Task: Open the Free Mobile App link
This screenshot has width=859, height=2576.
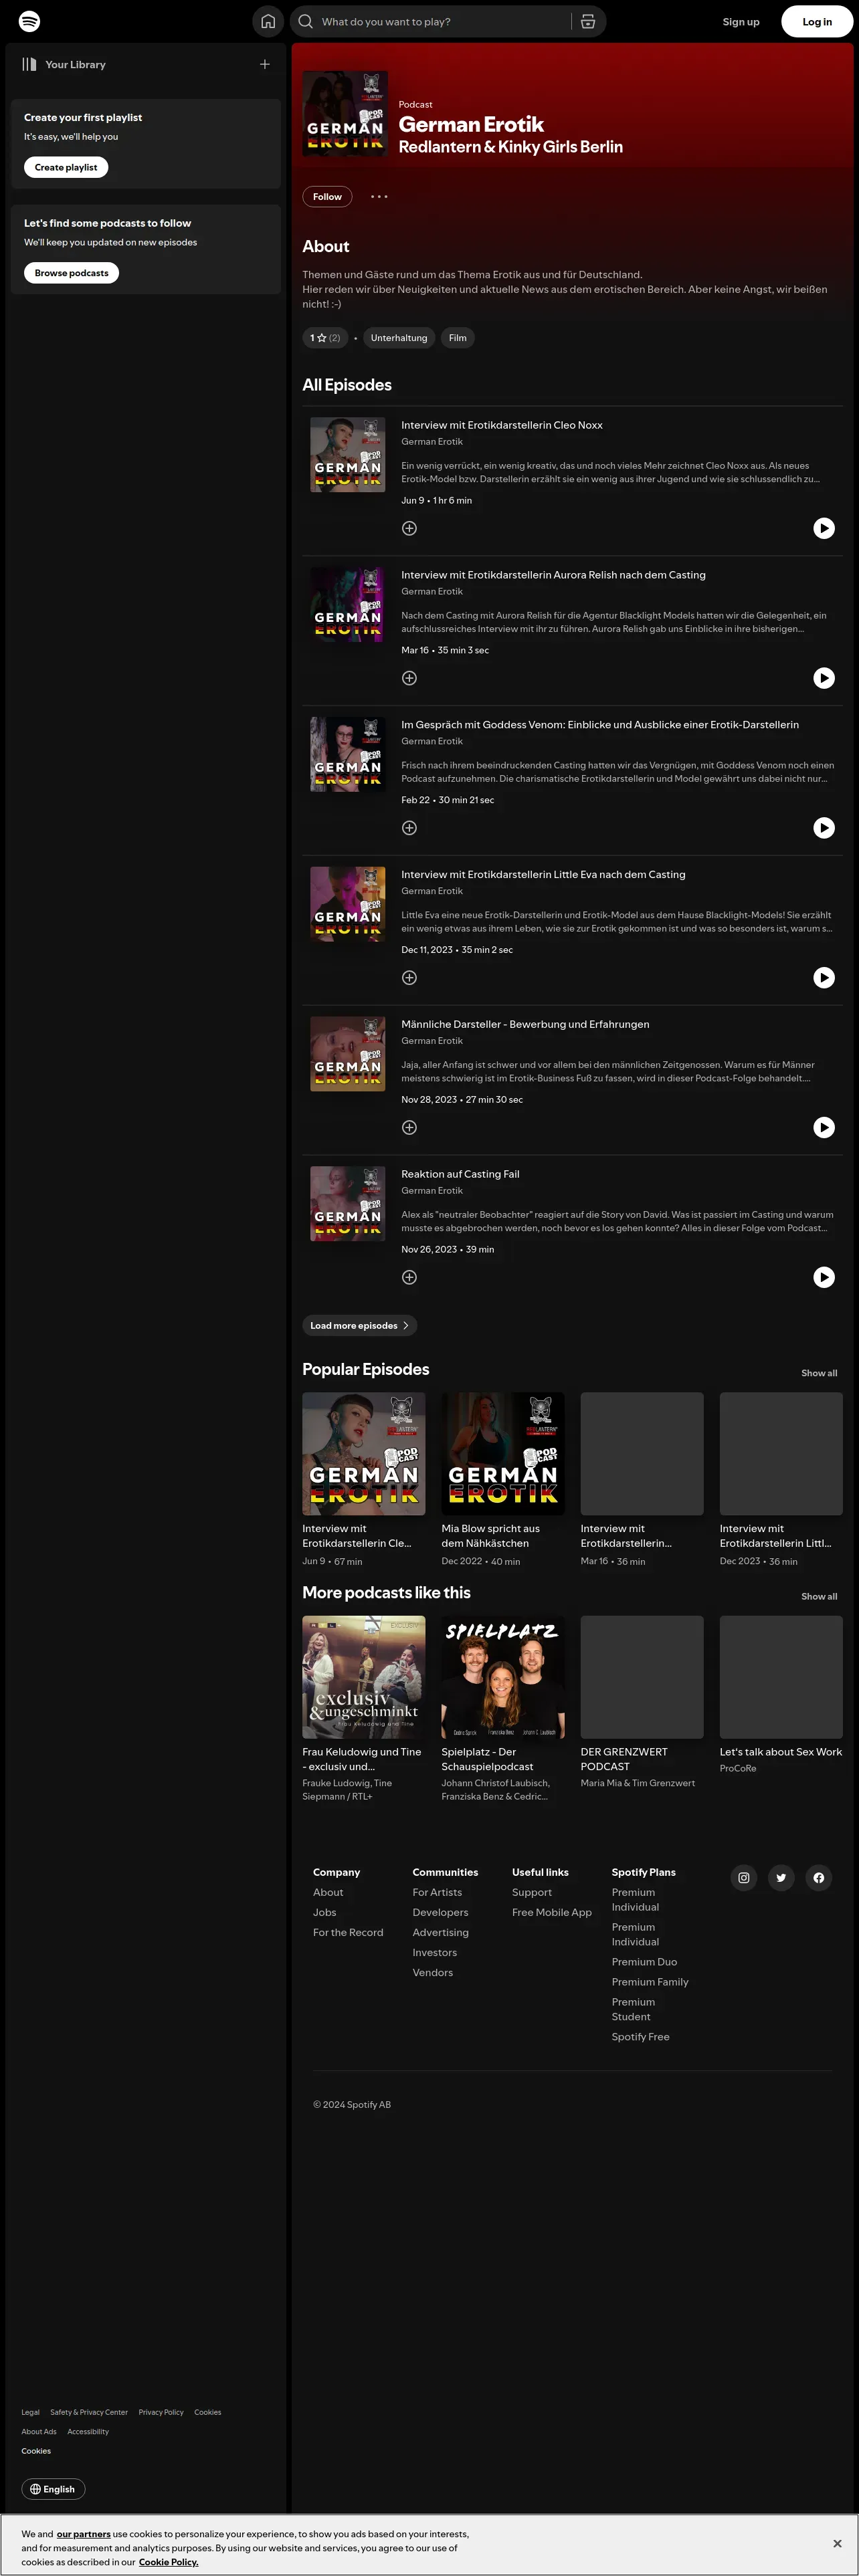Action: pyautogui.click(x=552, y=1912)
